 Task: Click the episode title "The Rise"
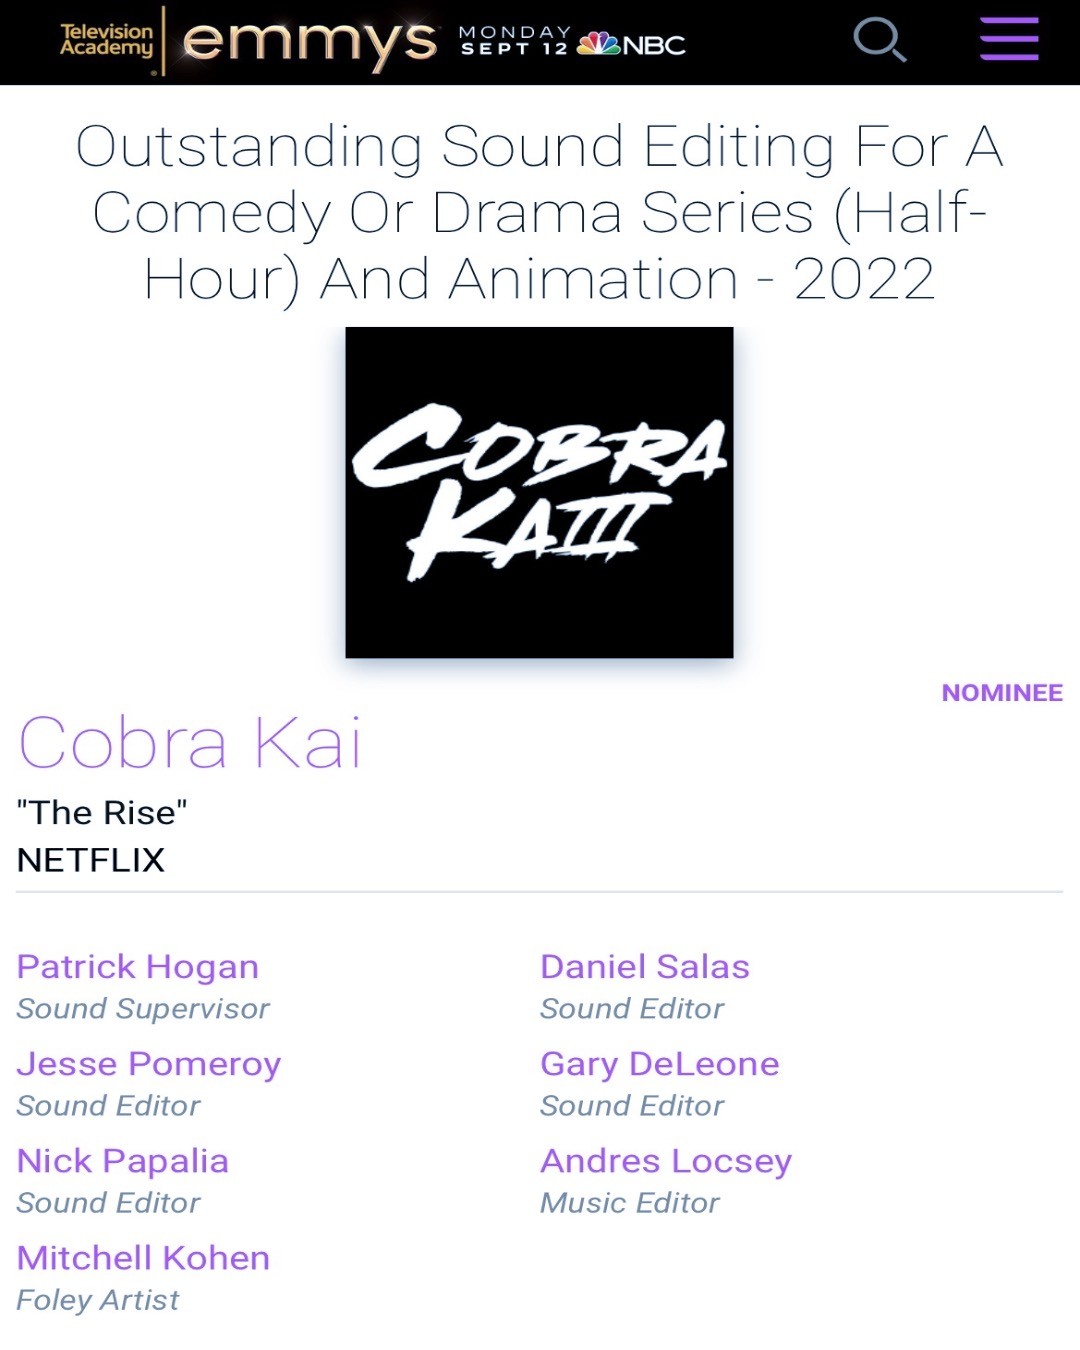pos(101,812)
